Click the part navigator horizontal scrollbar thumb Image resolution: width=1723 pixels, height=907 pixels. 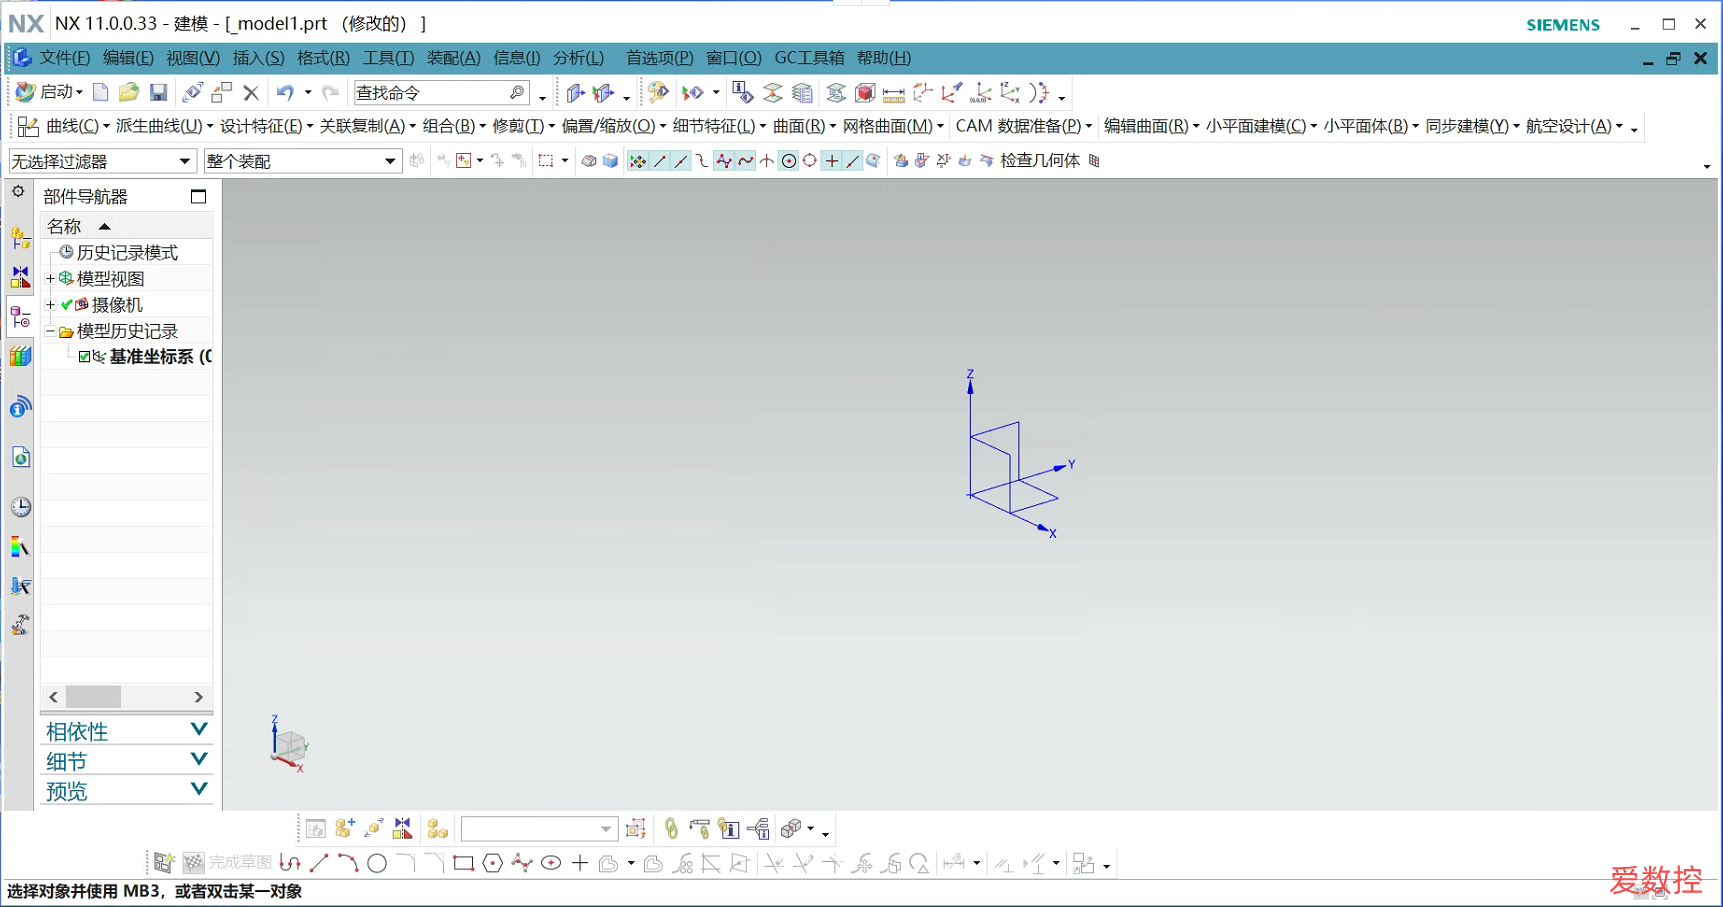(x=93, y=696)
